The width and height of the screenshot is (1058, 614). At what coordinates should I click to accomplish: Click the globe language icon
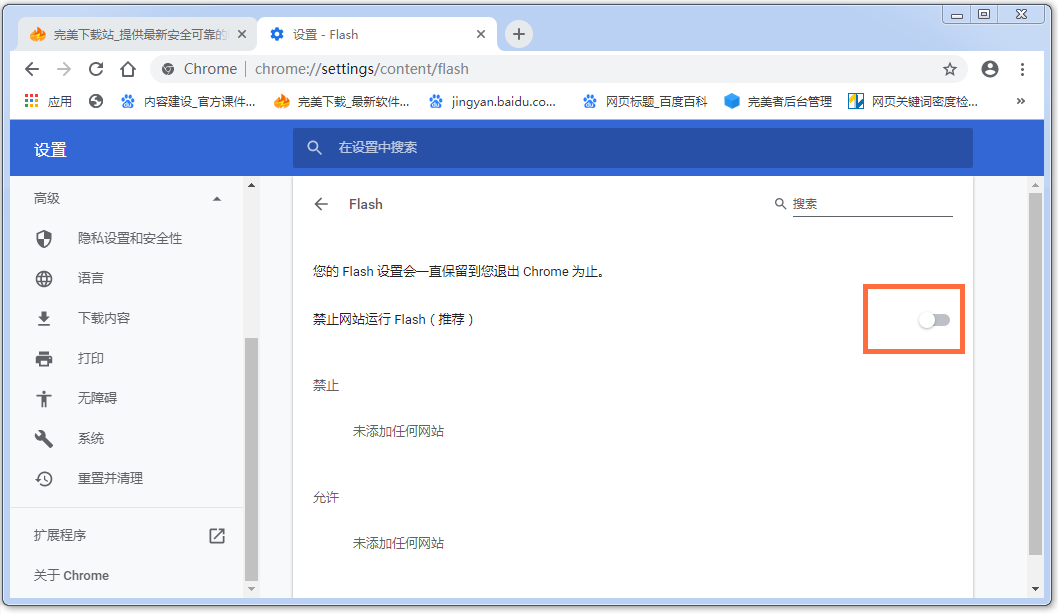[x=44, y=279]
